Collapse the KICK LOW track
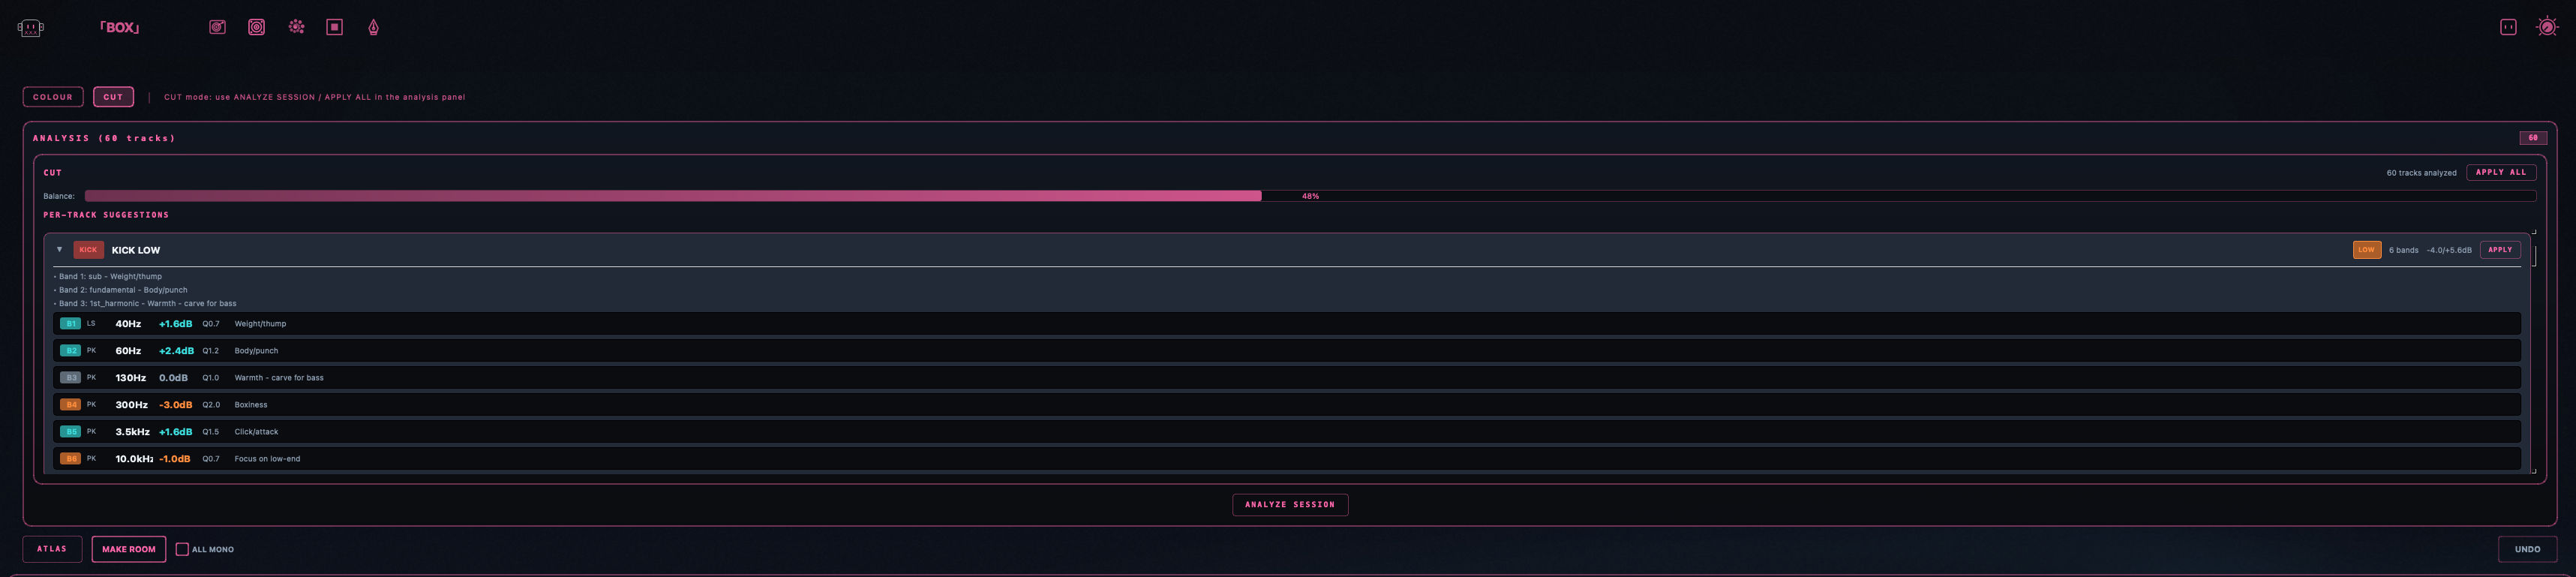The height and width of the screenshot is (577, 2576). pyautogui.click(x=59, y=250)
